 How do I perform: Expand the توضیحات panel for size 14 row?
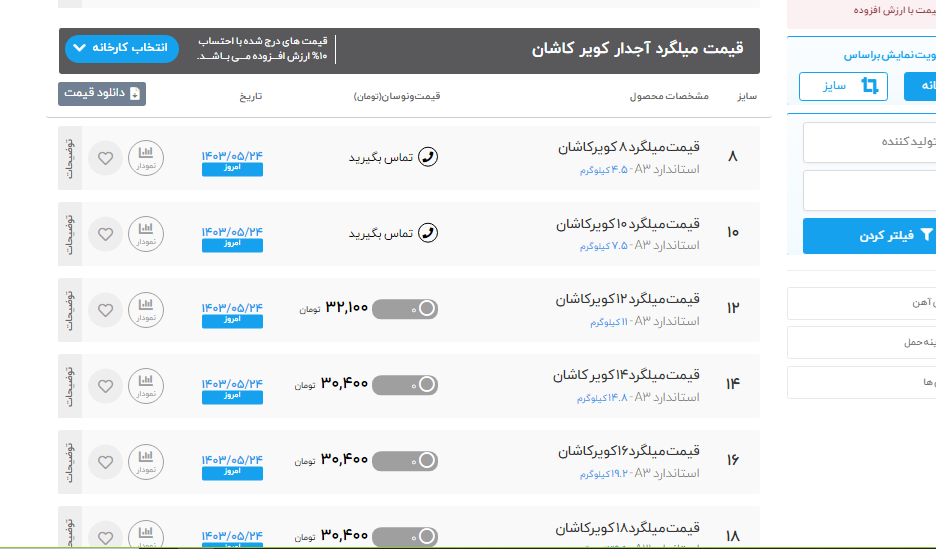point(69,386)
